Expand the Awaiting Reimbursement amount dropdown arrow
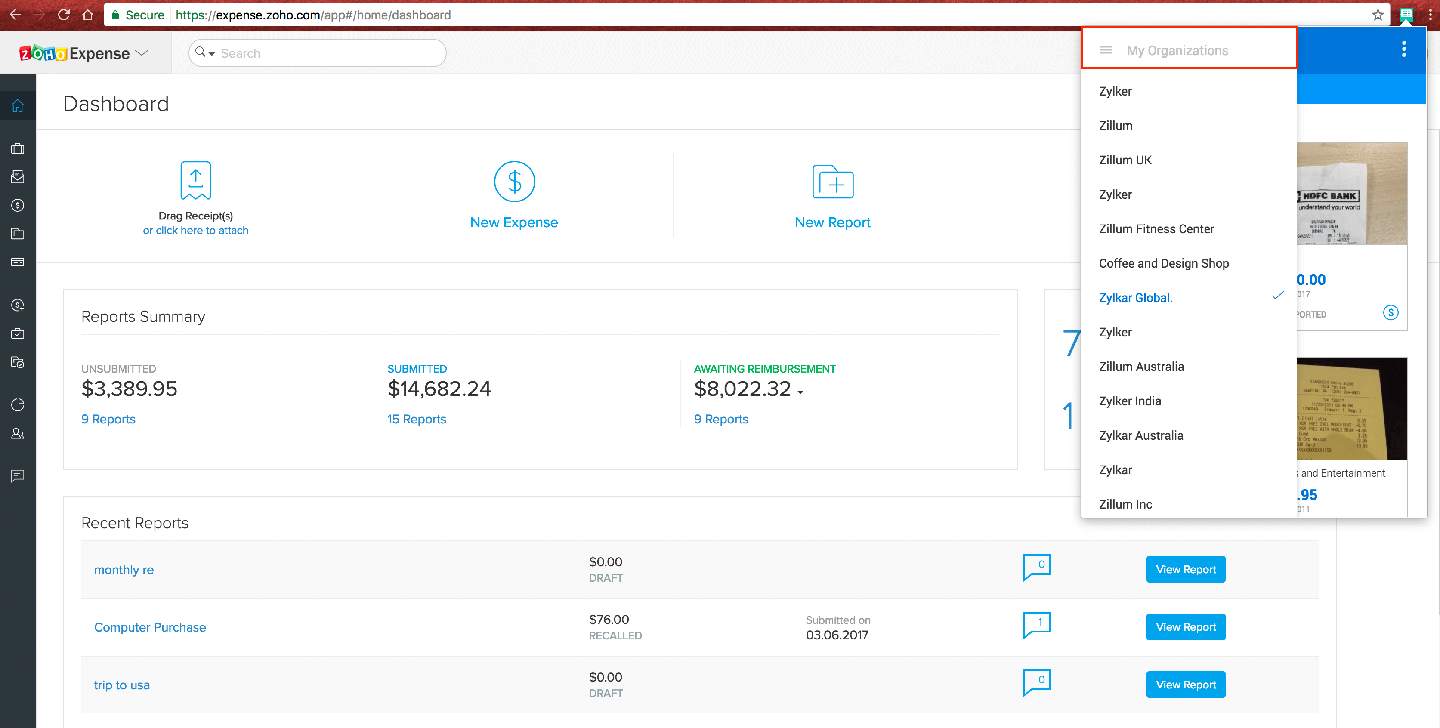Screen dimensions: 1440x728 tap(800, 392)
